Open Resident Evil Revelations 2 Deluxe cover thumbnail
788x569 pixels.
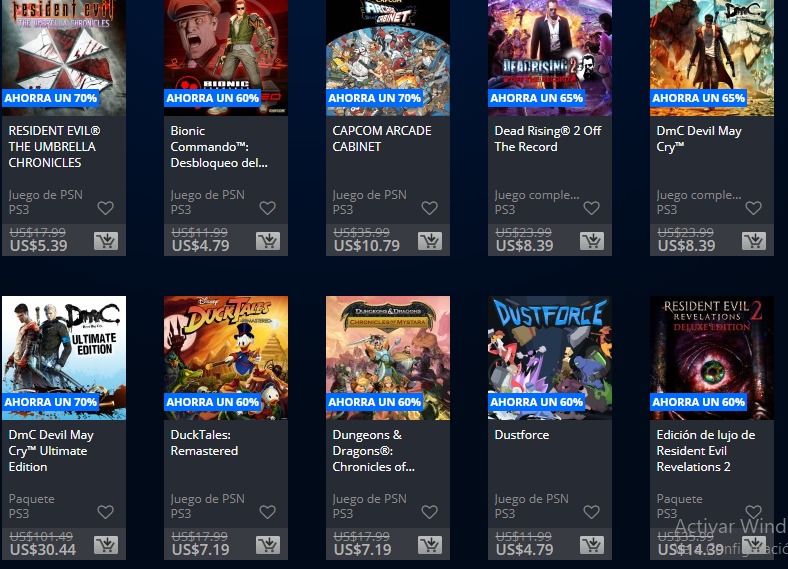tap(712, 358)
